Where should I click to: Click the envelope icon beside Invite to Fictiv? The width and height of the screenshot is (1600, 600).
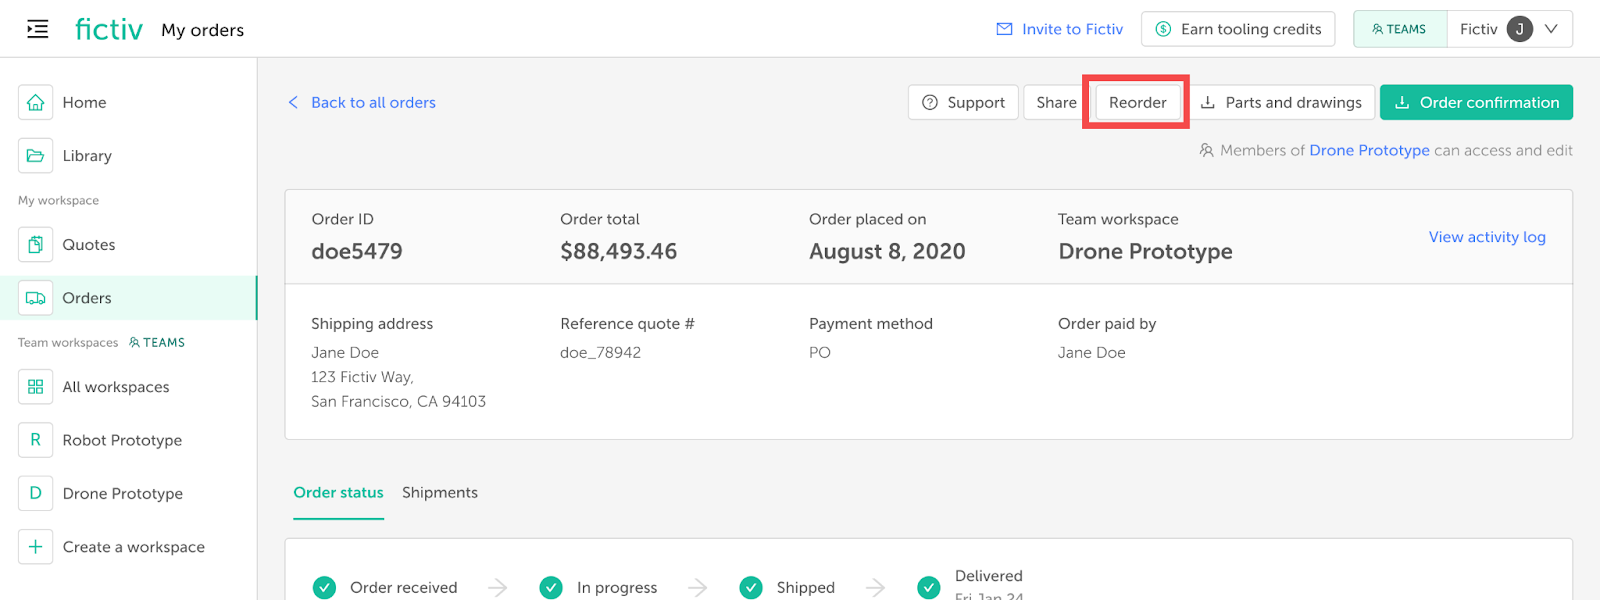point(1004,29)
